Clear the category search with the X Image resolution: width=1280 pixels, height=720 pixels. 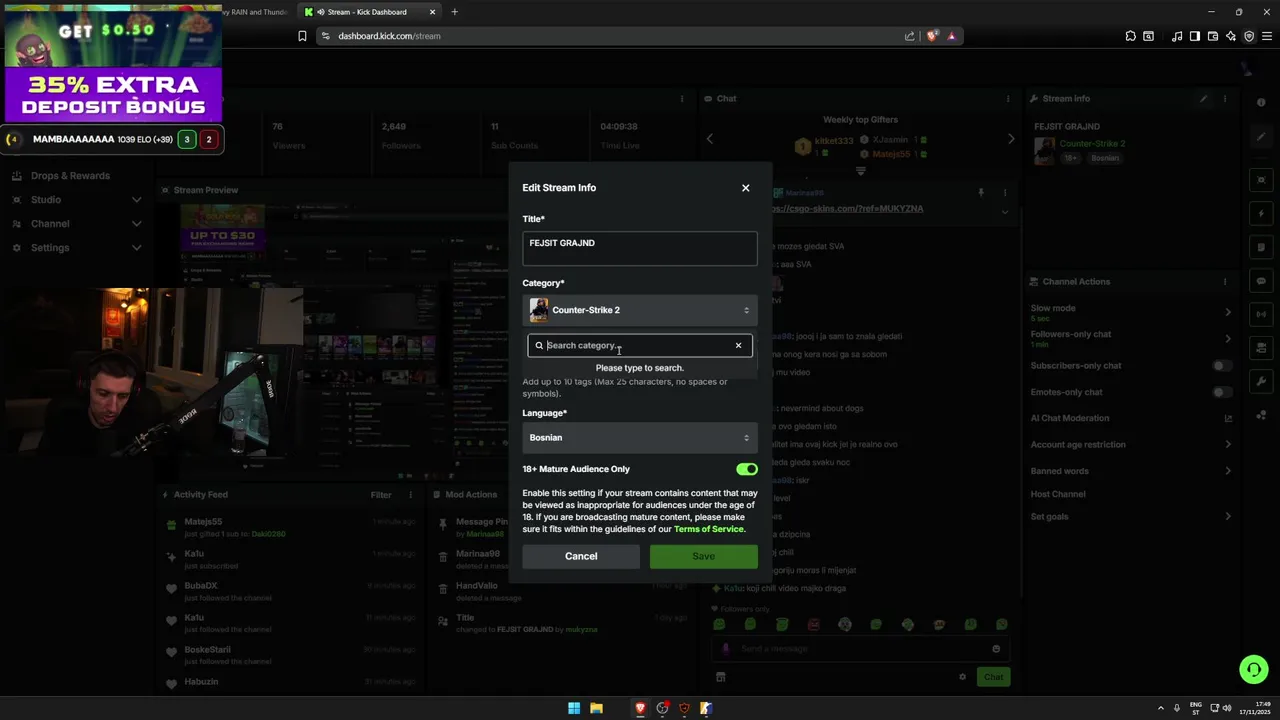[739, 346]
